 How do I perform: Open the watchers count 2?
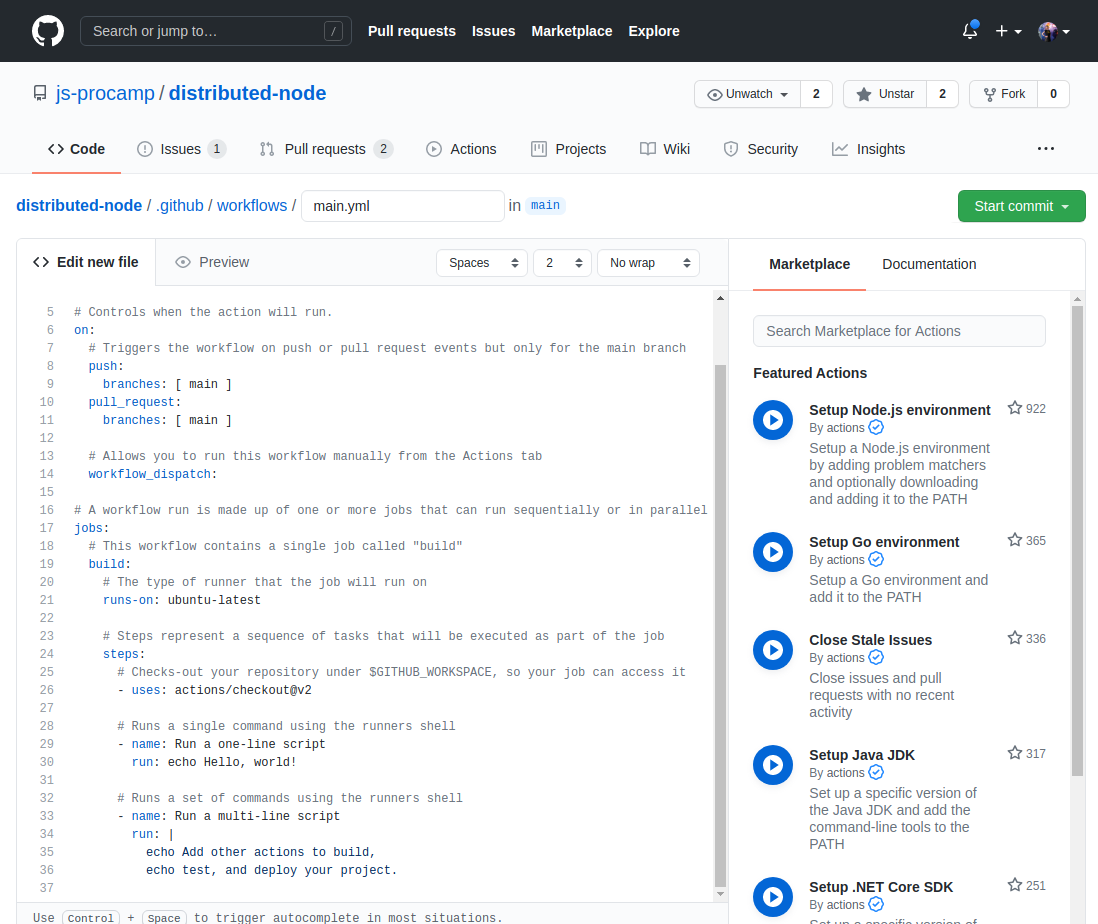(816, 94)
